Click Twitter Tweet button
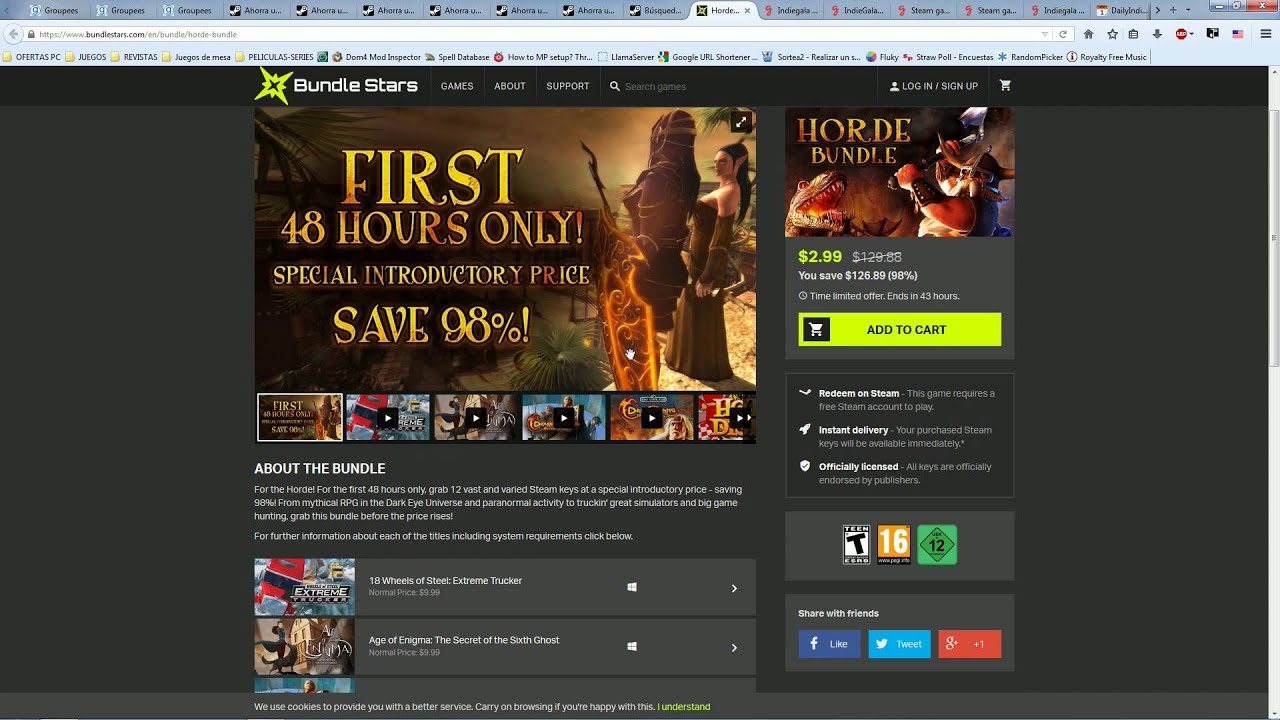1280x720 pixels. (899, 644)
